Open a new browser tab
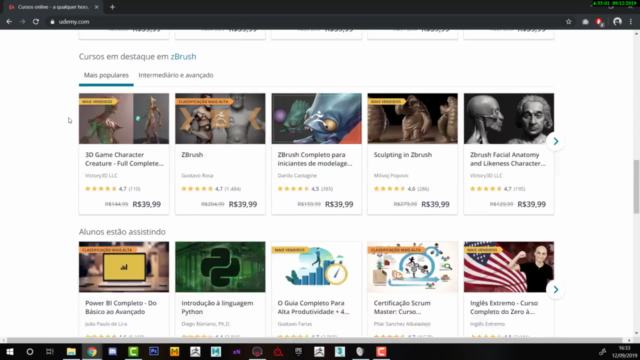The image size is (640, 360). (x=112, y=7)
